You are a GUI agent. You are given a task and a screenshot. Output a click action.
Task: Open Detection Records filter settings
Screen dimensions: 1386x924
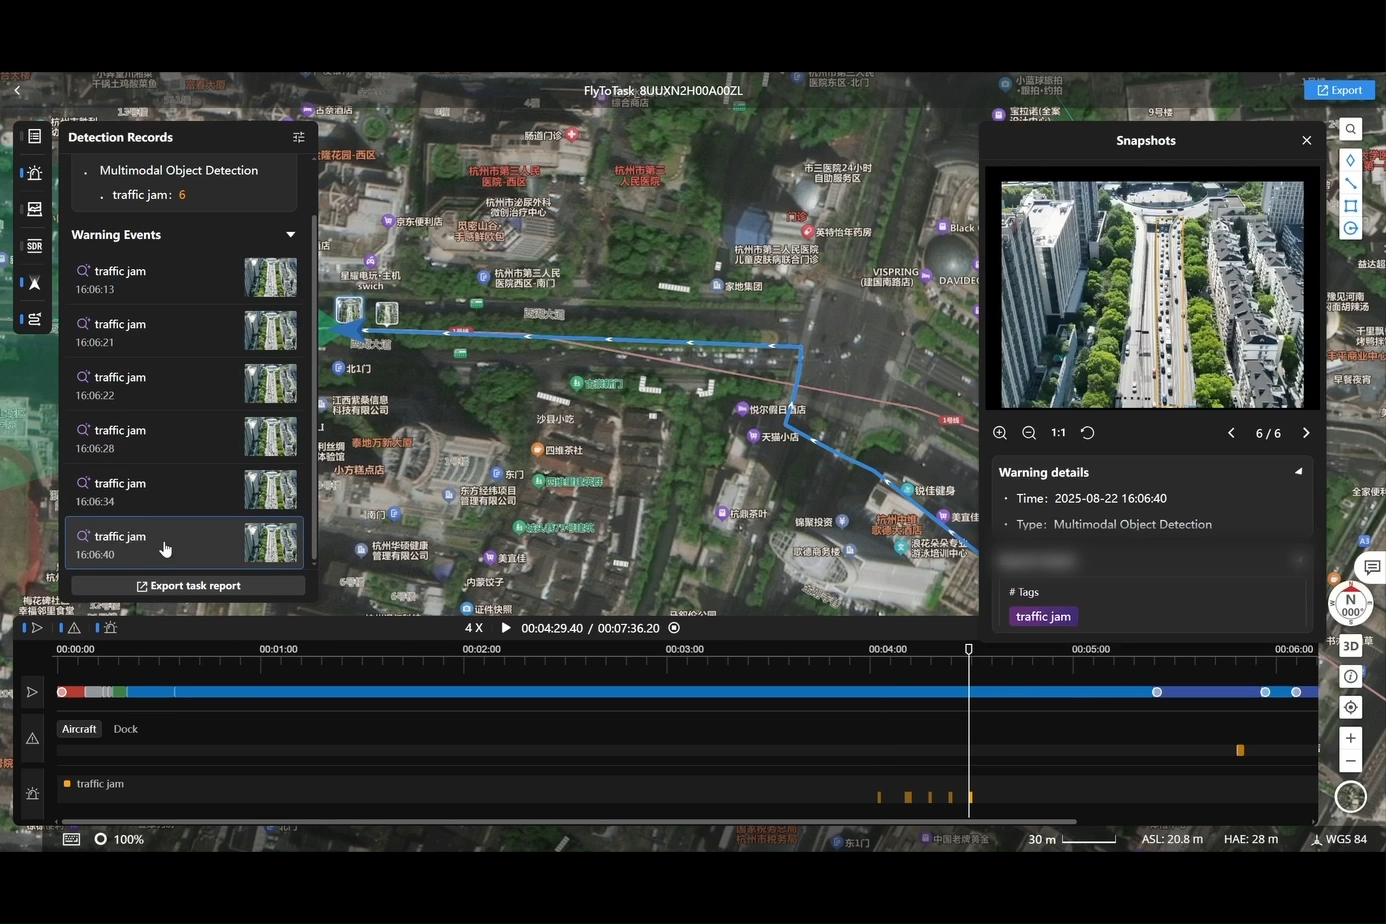click(x=298, y=137)
